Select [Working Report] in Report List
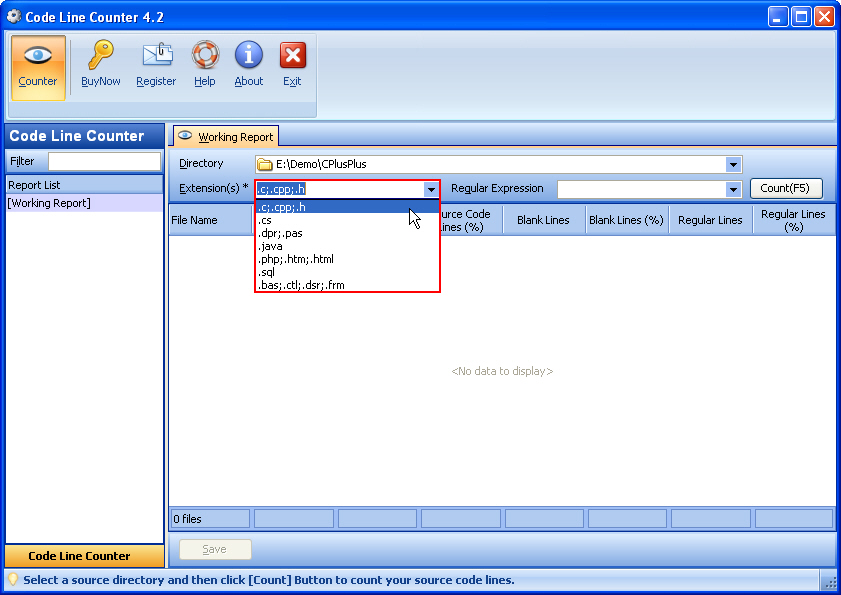841x595 pixels. [49, 203]
